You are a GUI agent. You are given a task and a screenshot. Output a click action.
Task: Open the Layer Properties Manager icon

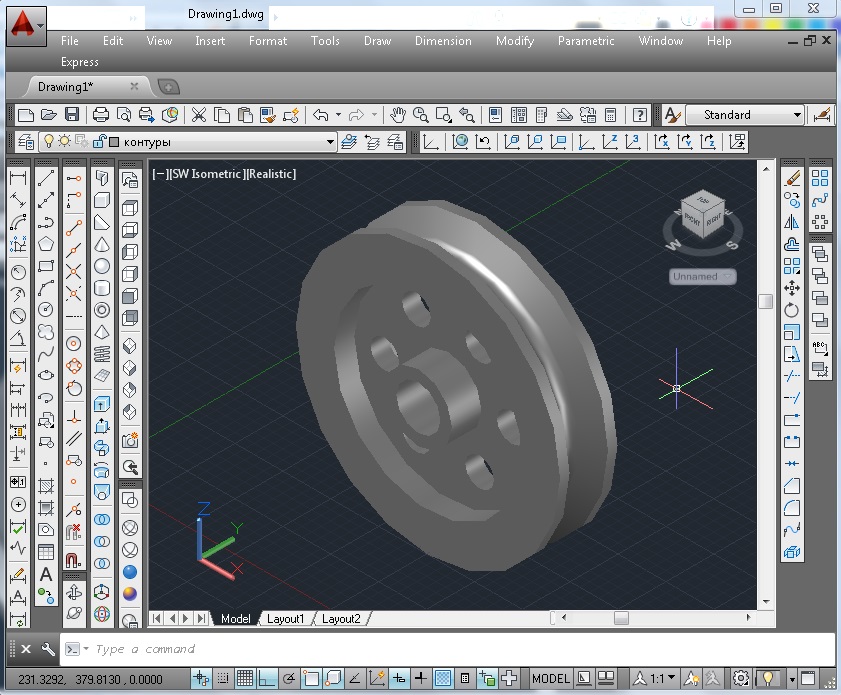(x=25, y=142)
